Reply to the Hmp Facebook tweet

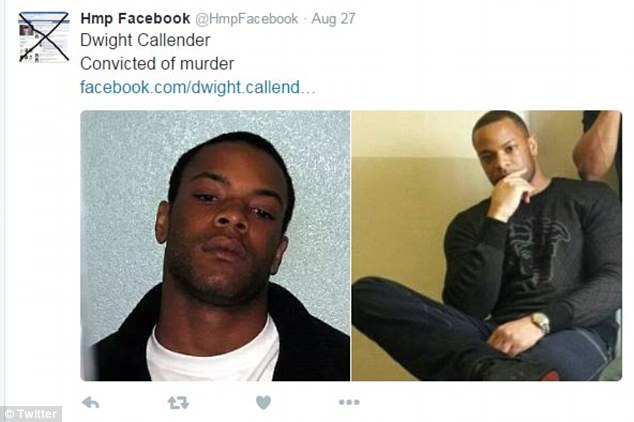91,403
